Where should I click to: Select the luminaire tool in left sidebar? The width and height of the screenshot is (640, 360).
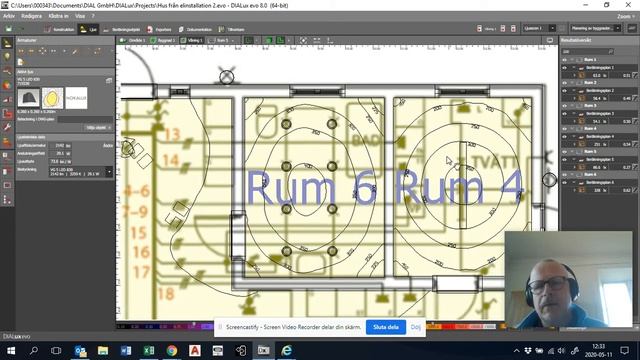(x=7, y=43)
